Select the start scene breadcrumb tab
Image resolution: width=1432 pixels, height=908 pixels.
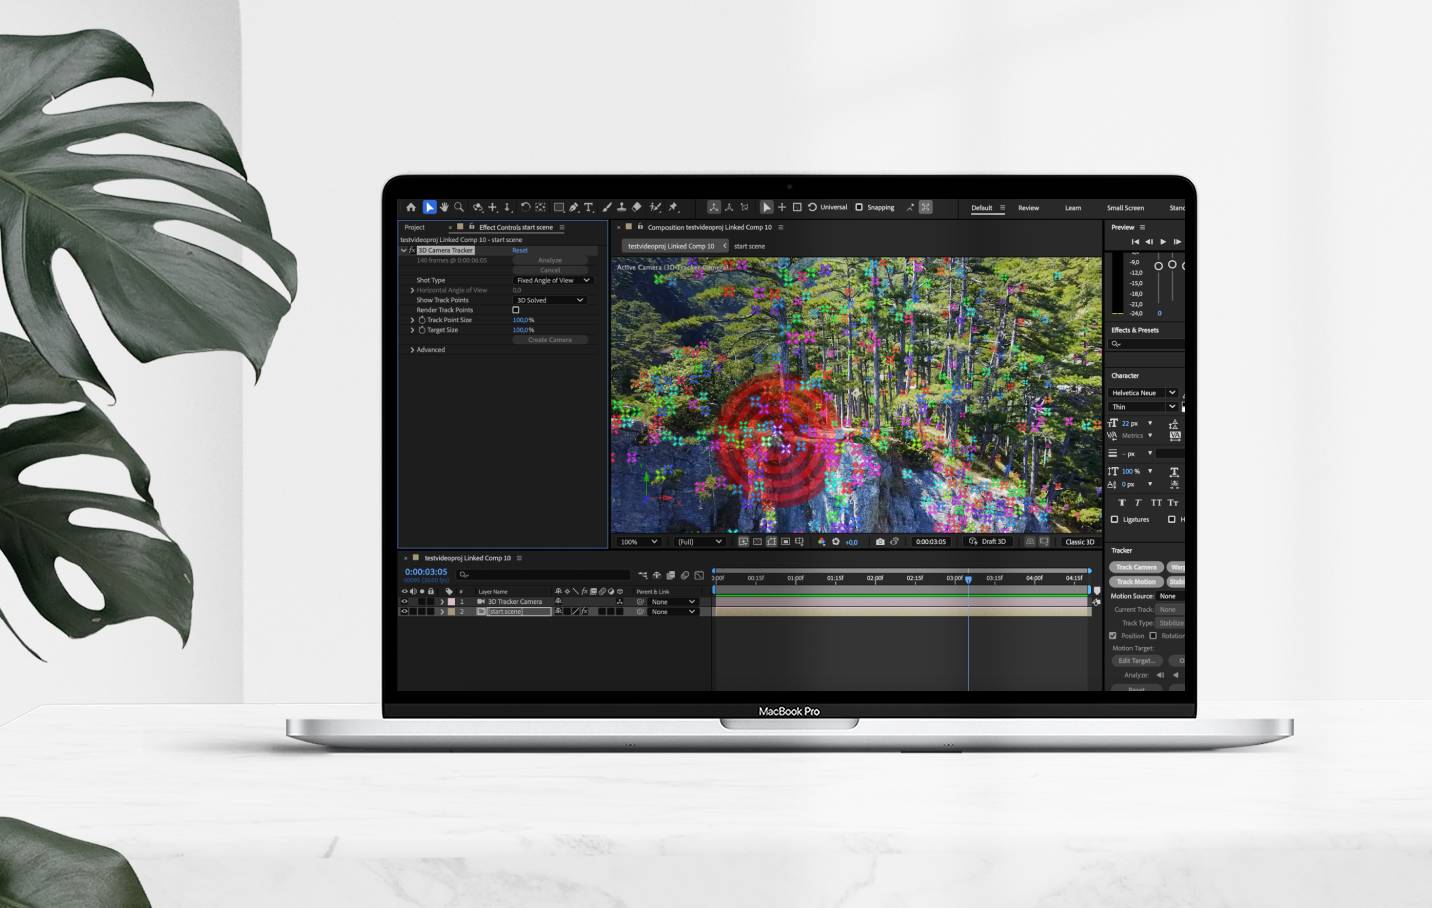click(749, 246)
